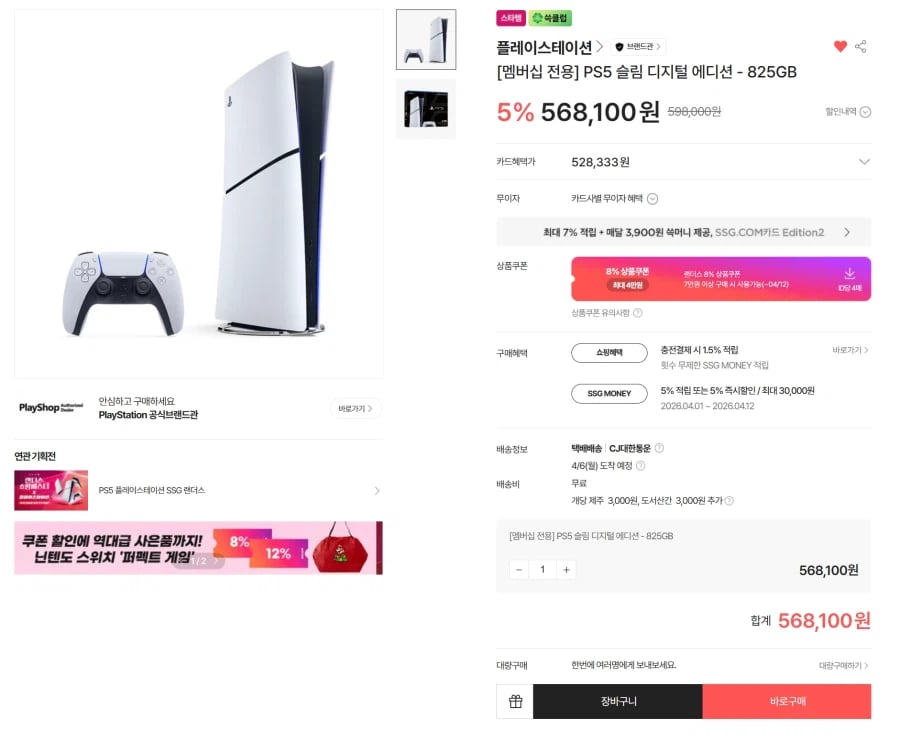This screenshot has height=740, width=900.
Task: Open the 카드사별 무이자 혜택 dropdown
Action: coord(614,199)
